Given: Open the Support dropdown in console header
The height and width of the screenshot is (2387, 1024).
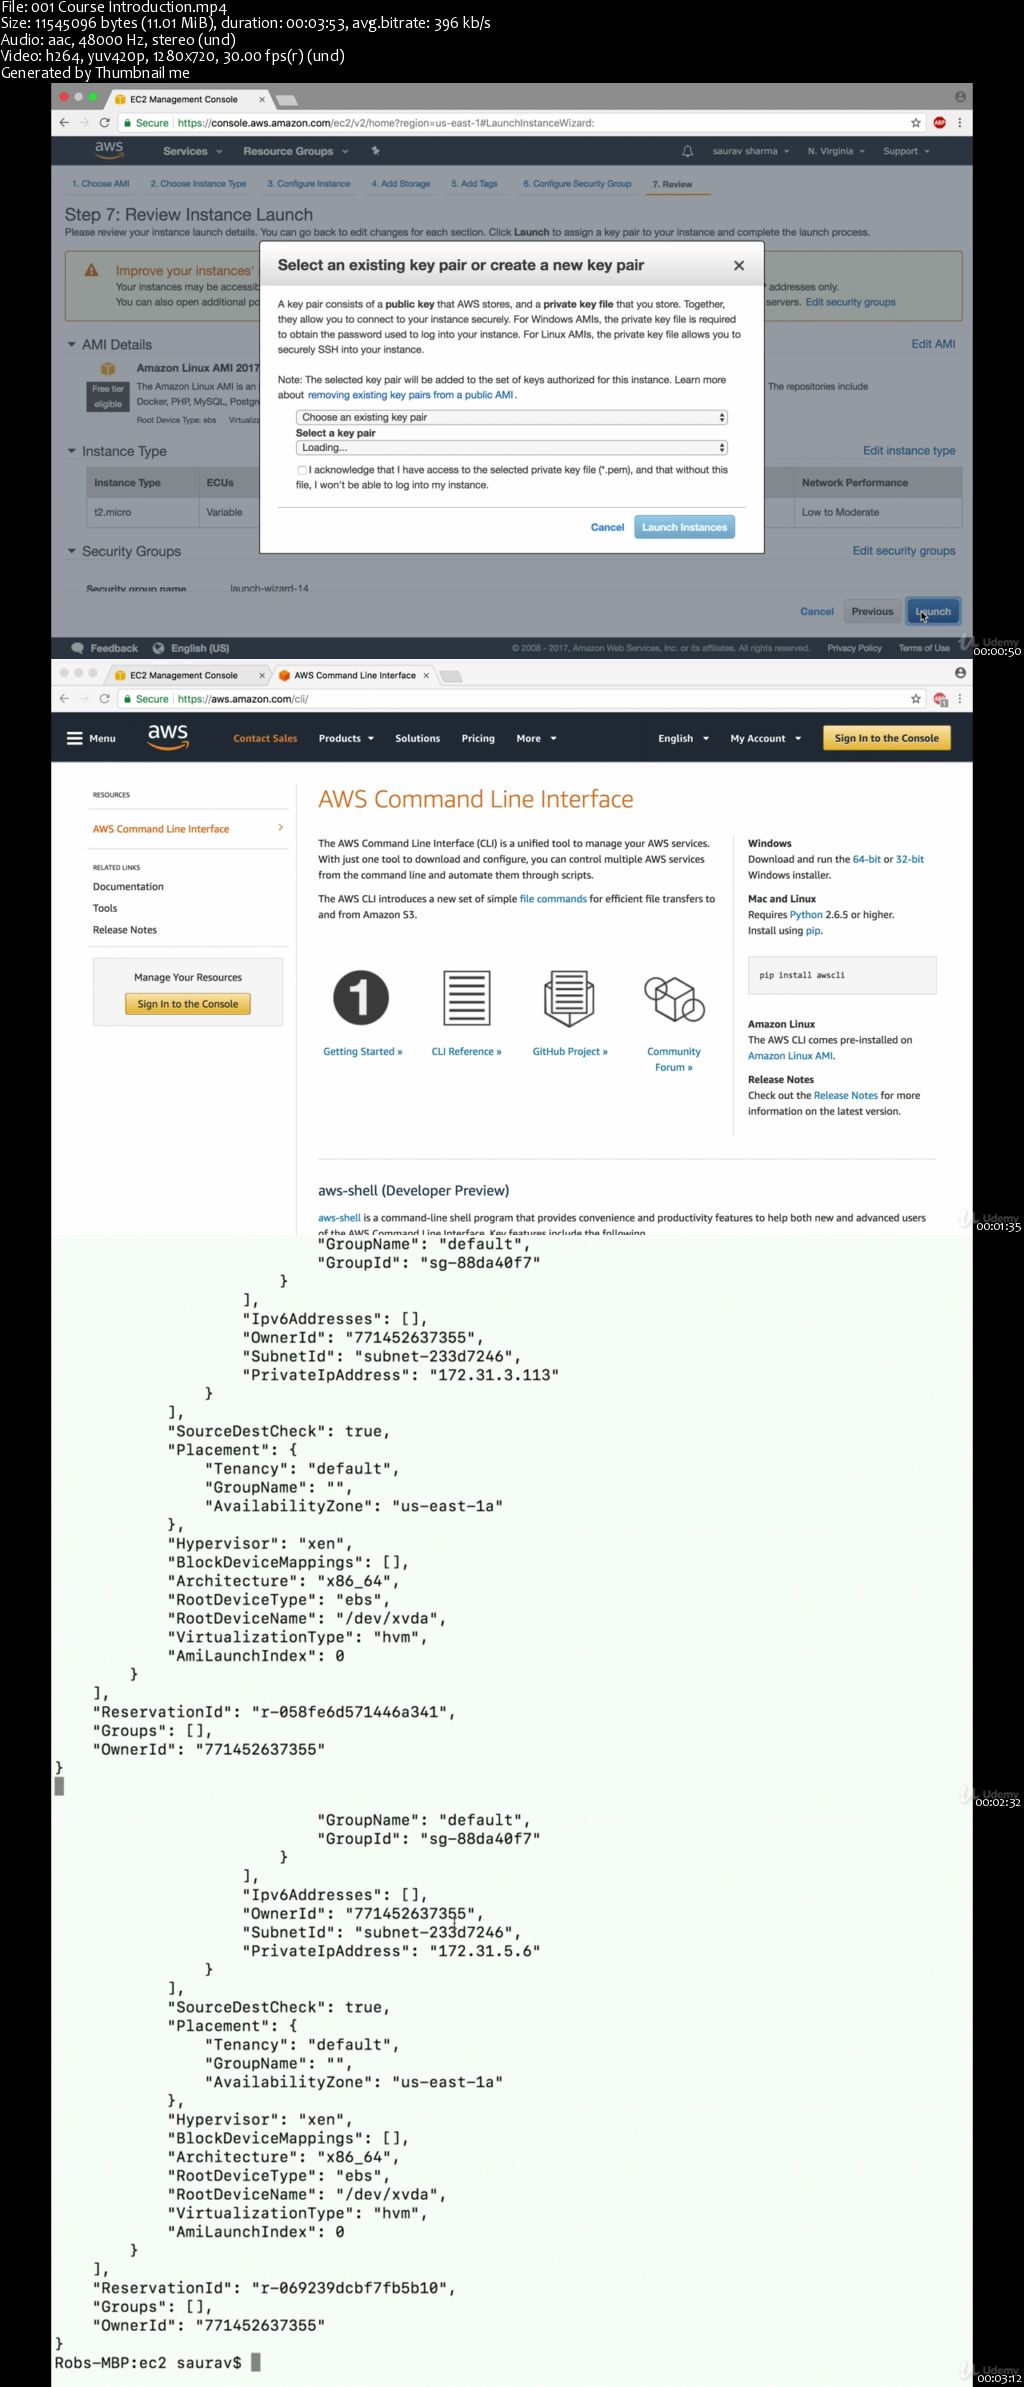Looking at the screenshot, I should 906,151.
